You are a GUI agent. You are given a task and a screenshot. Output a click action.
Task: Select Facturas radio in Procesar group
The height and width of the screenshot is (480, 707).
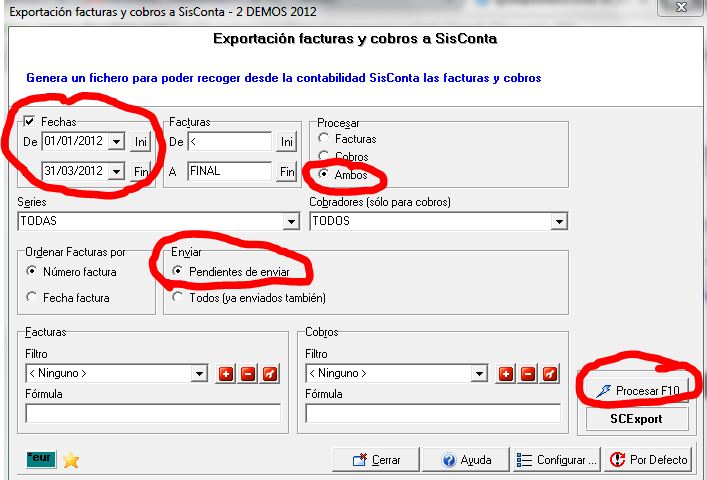point(323,138)
